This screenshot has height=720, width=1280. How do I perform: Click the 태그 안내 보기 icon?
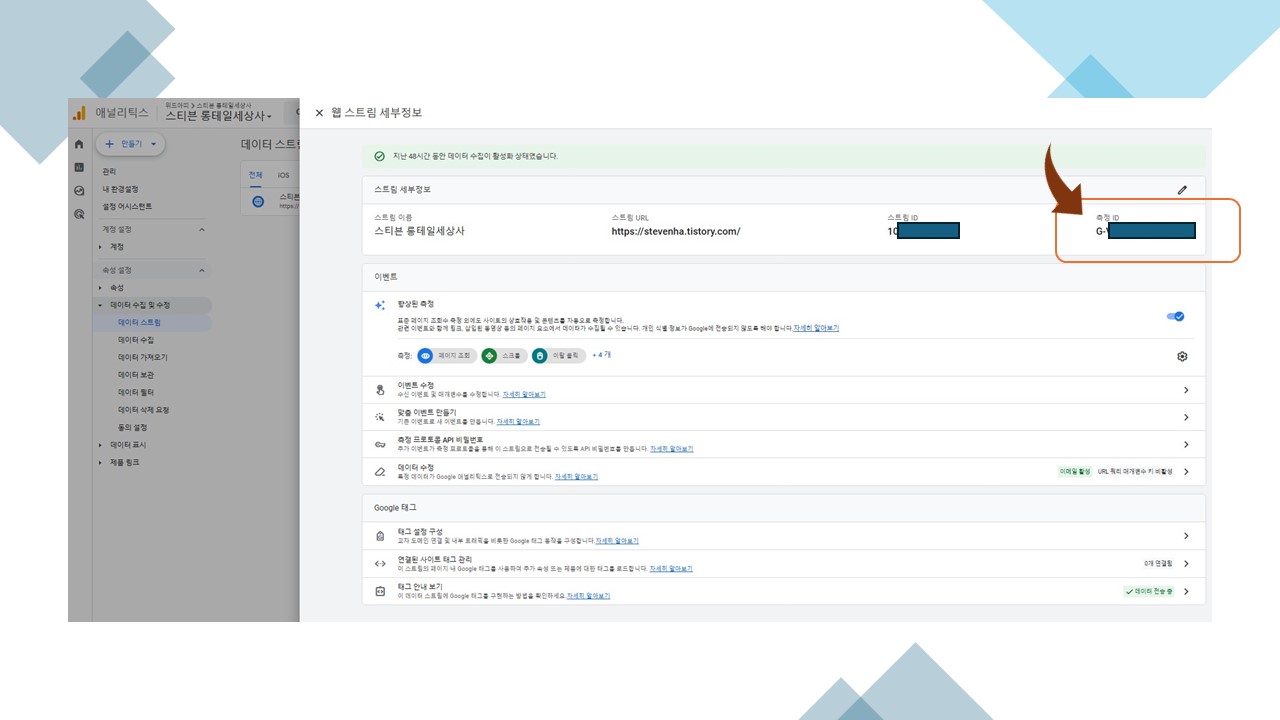(x=380, y=591)
